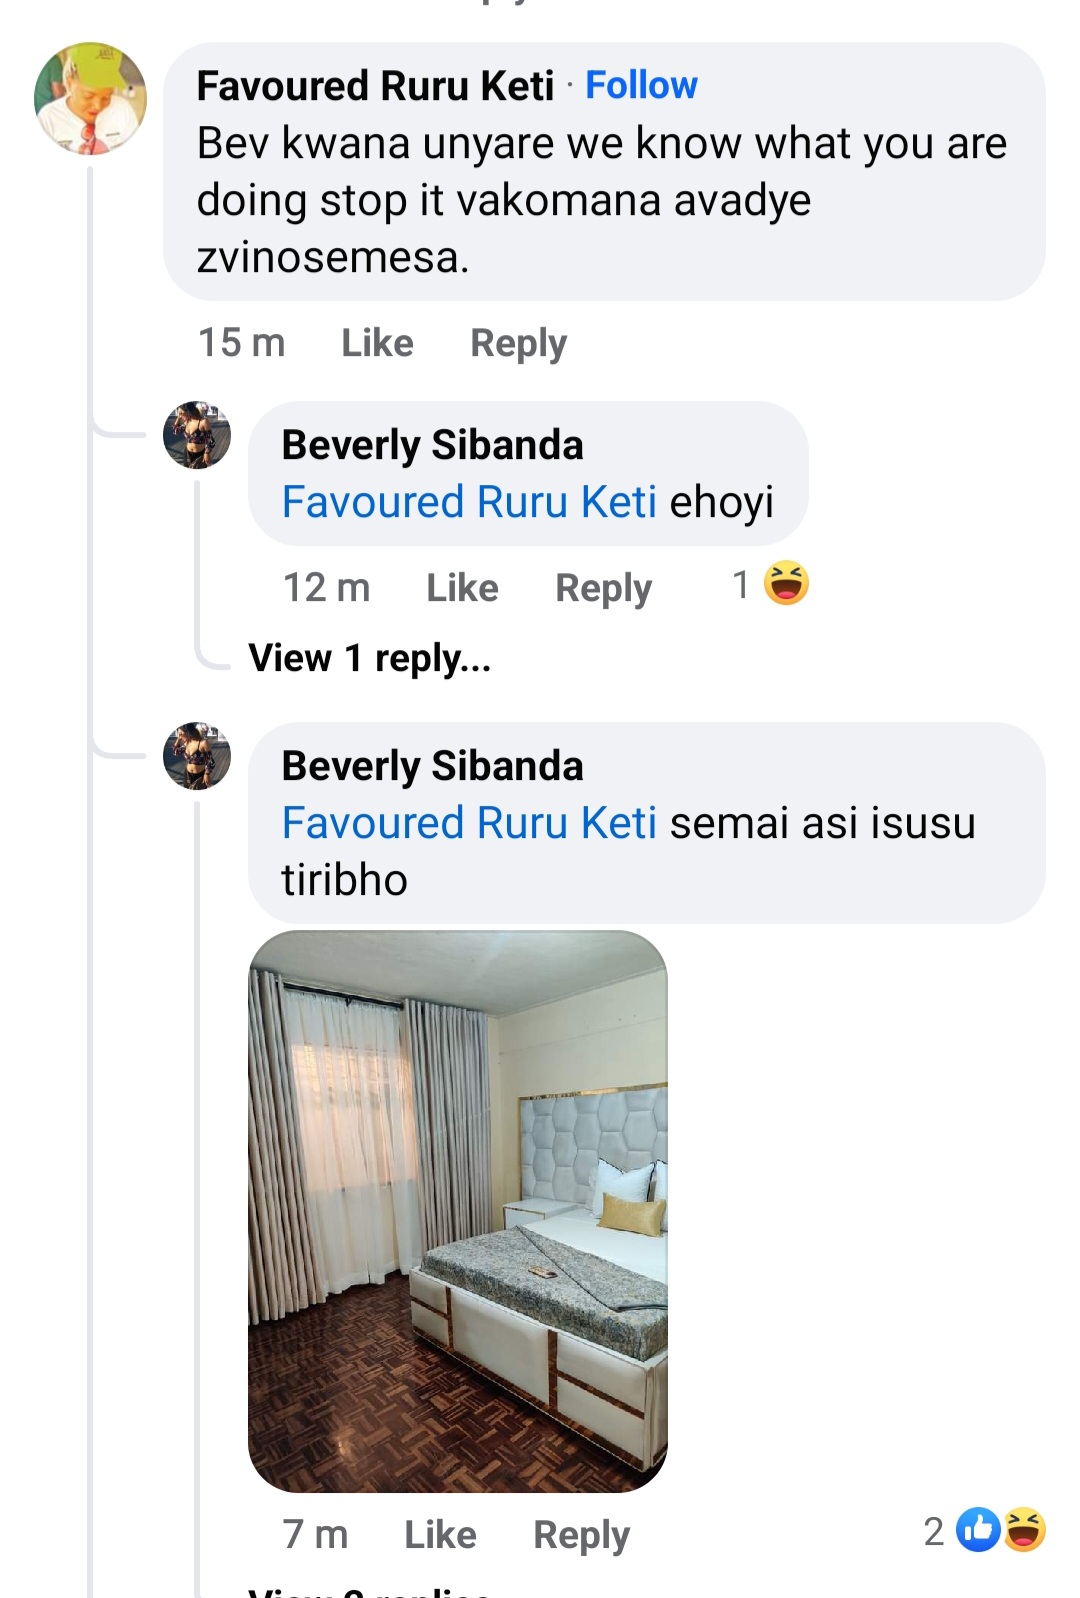Screen dimensions: 1080x1598
Task: Reply to Beverly's 12 m ehoyi comment
Action: (x=603, y=588)
